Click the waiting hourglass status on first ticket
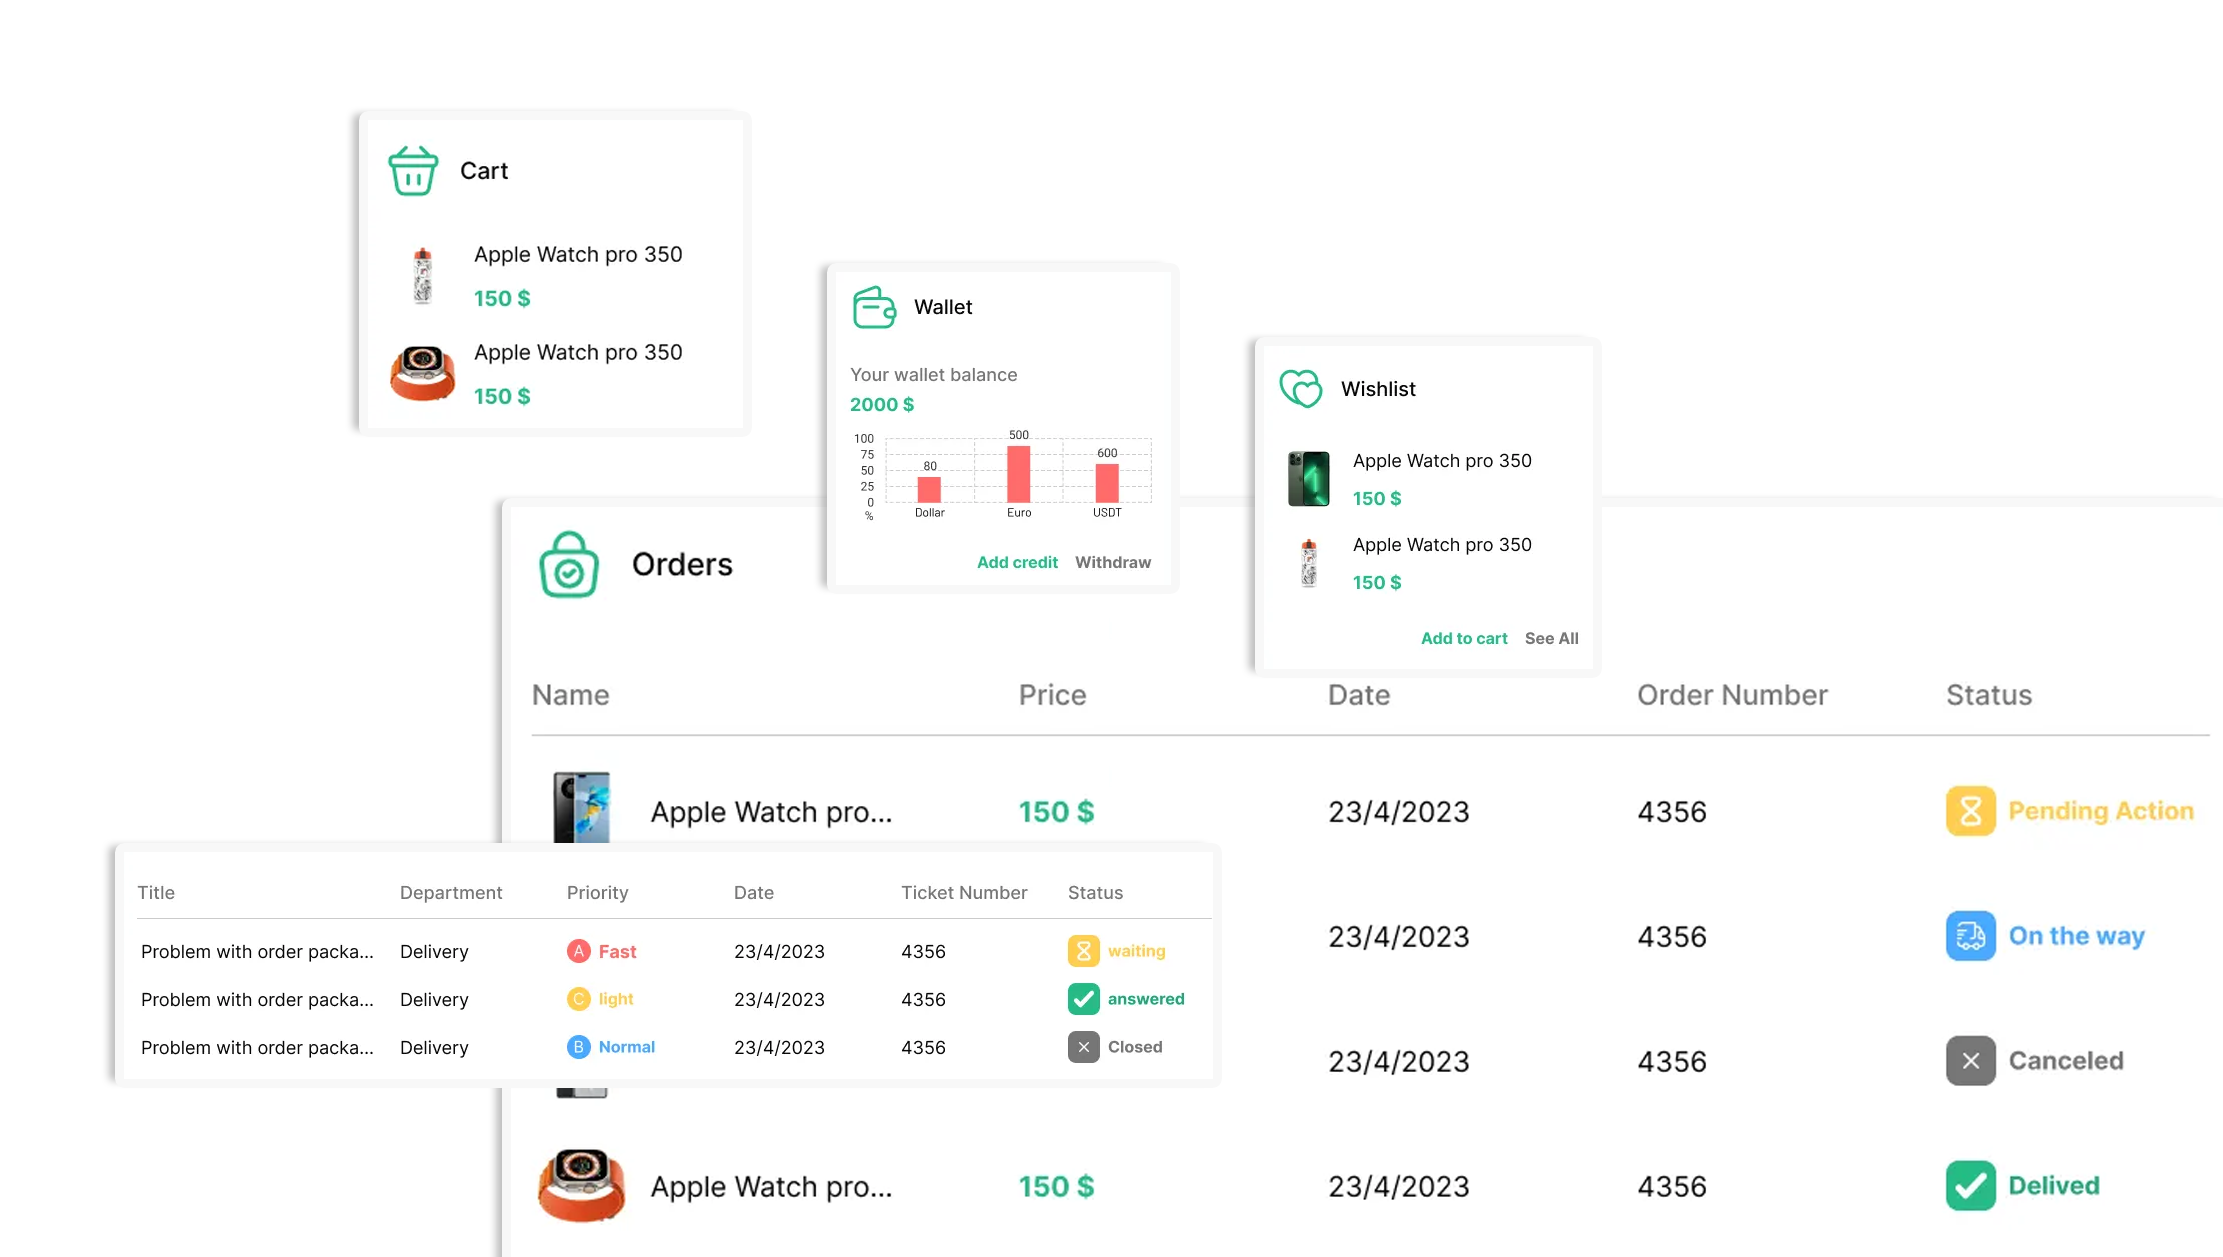This screenshot has height=1257, width=2223. coord(1083,951)
